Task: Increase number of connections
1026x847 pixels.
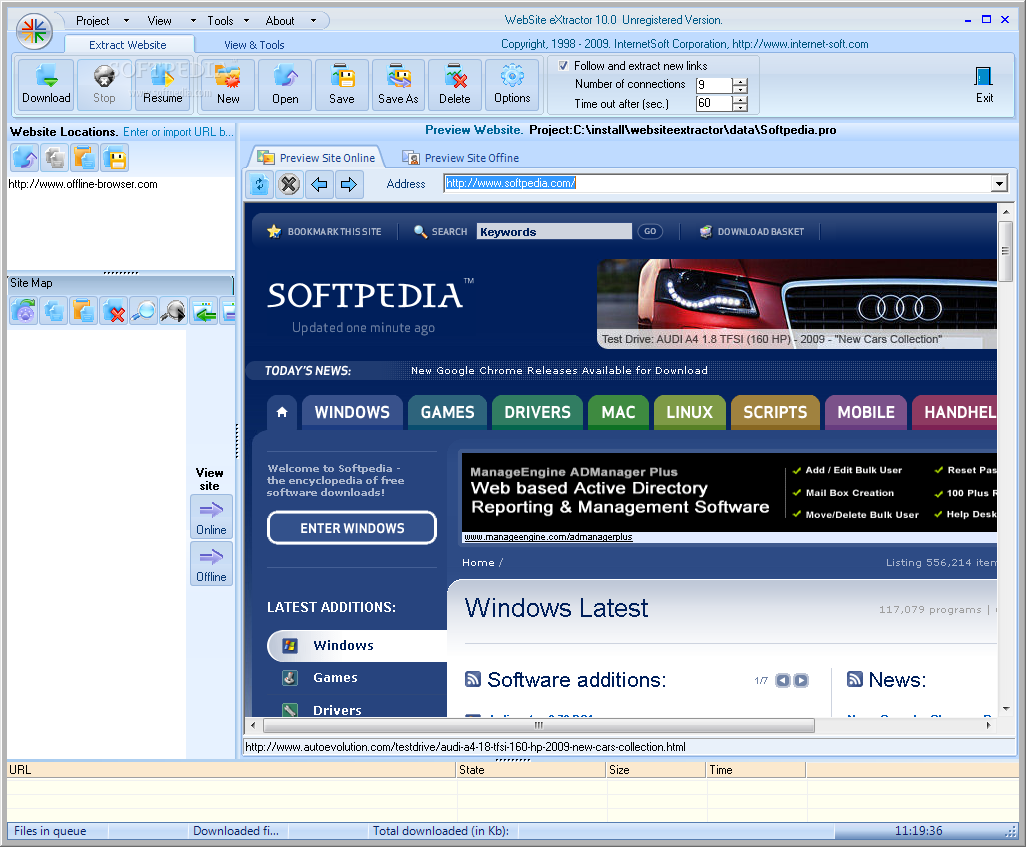Action: pos(740,81)
